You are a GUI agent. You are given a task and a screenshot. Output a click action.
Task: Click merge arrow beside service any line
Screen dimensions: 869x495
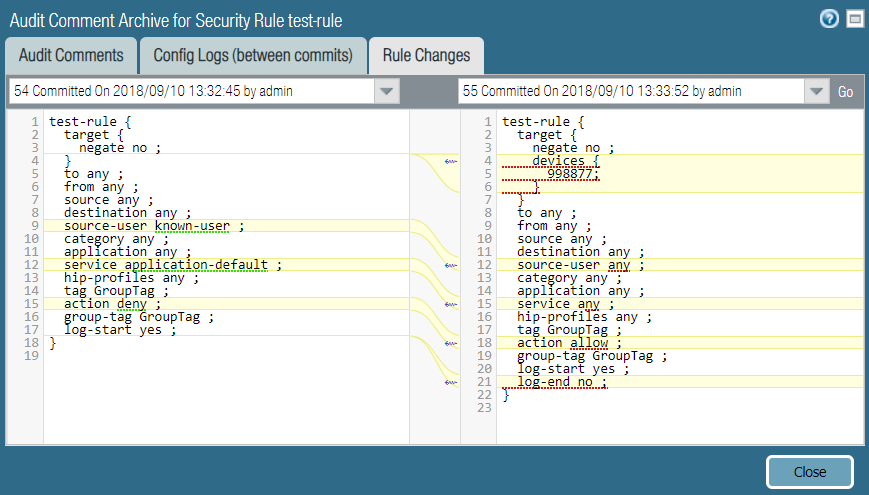coord(450,304)
